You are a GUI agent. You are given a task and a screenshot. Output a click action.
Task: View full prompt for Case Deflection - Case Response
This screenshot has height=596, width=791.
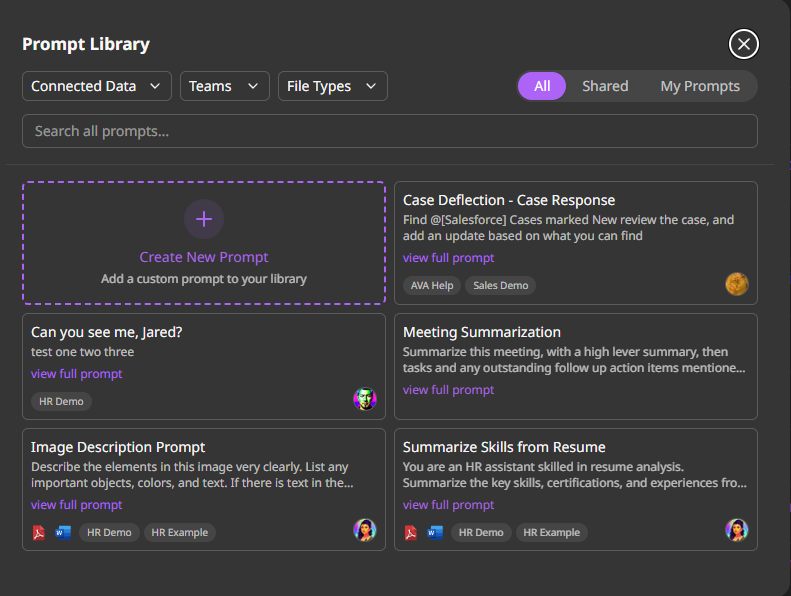tap(448, 258)
